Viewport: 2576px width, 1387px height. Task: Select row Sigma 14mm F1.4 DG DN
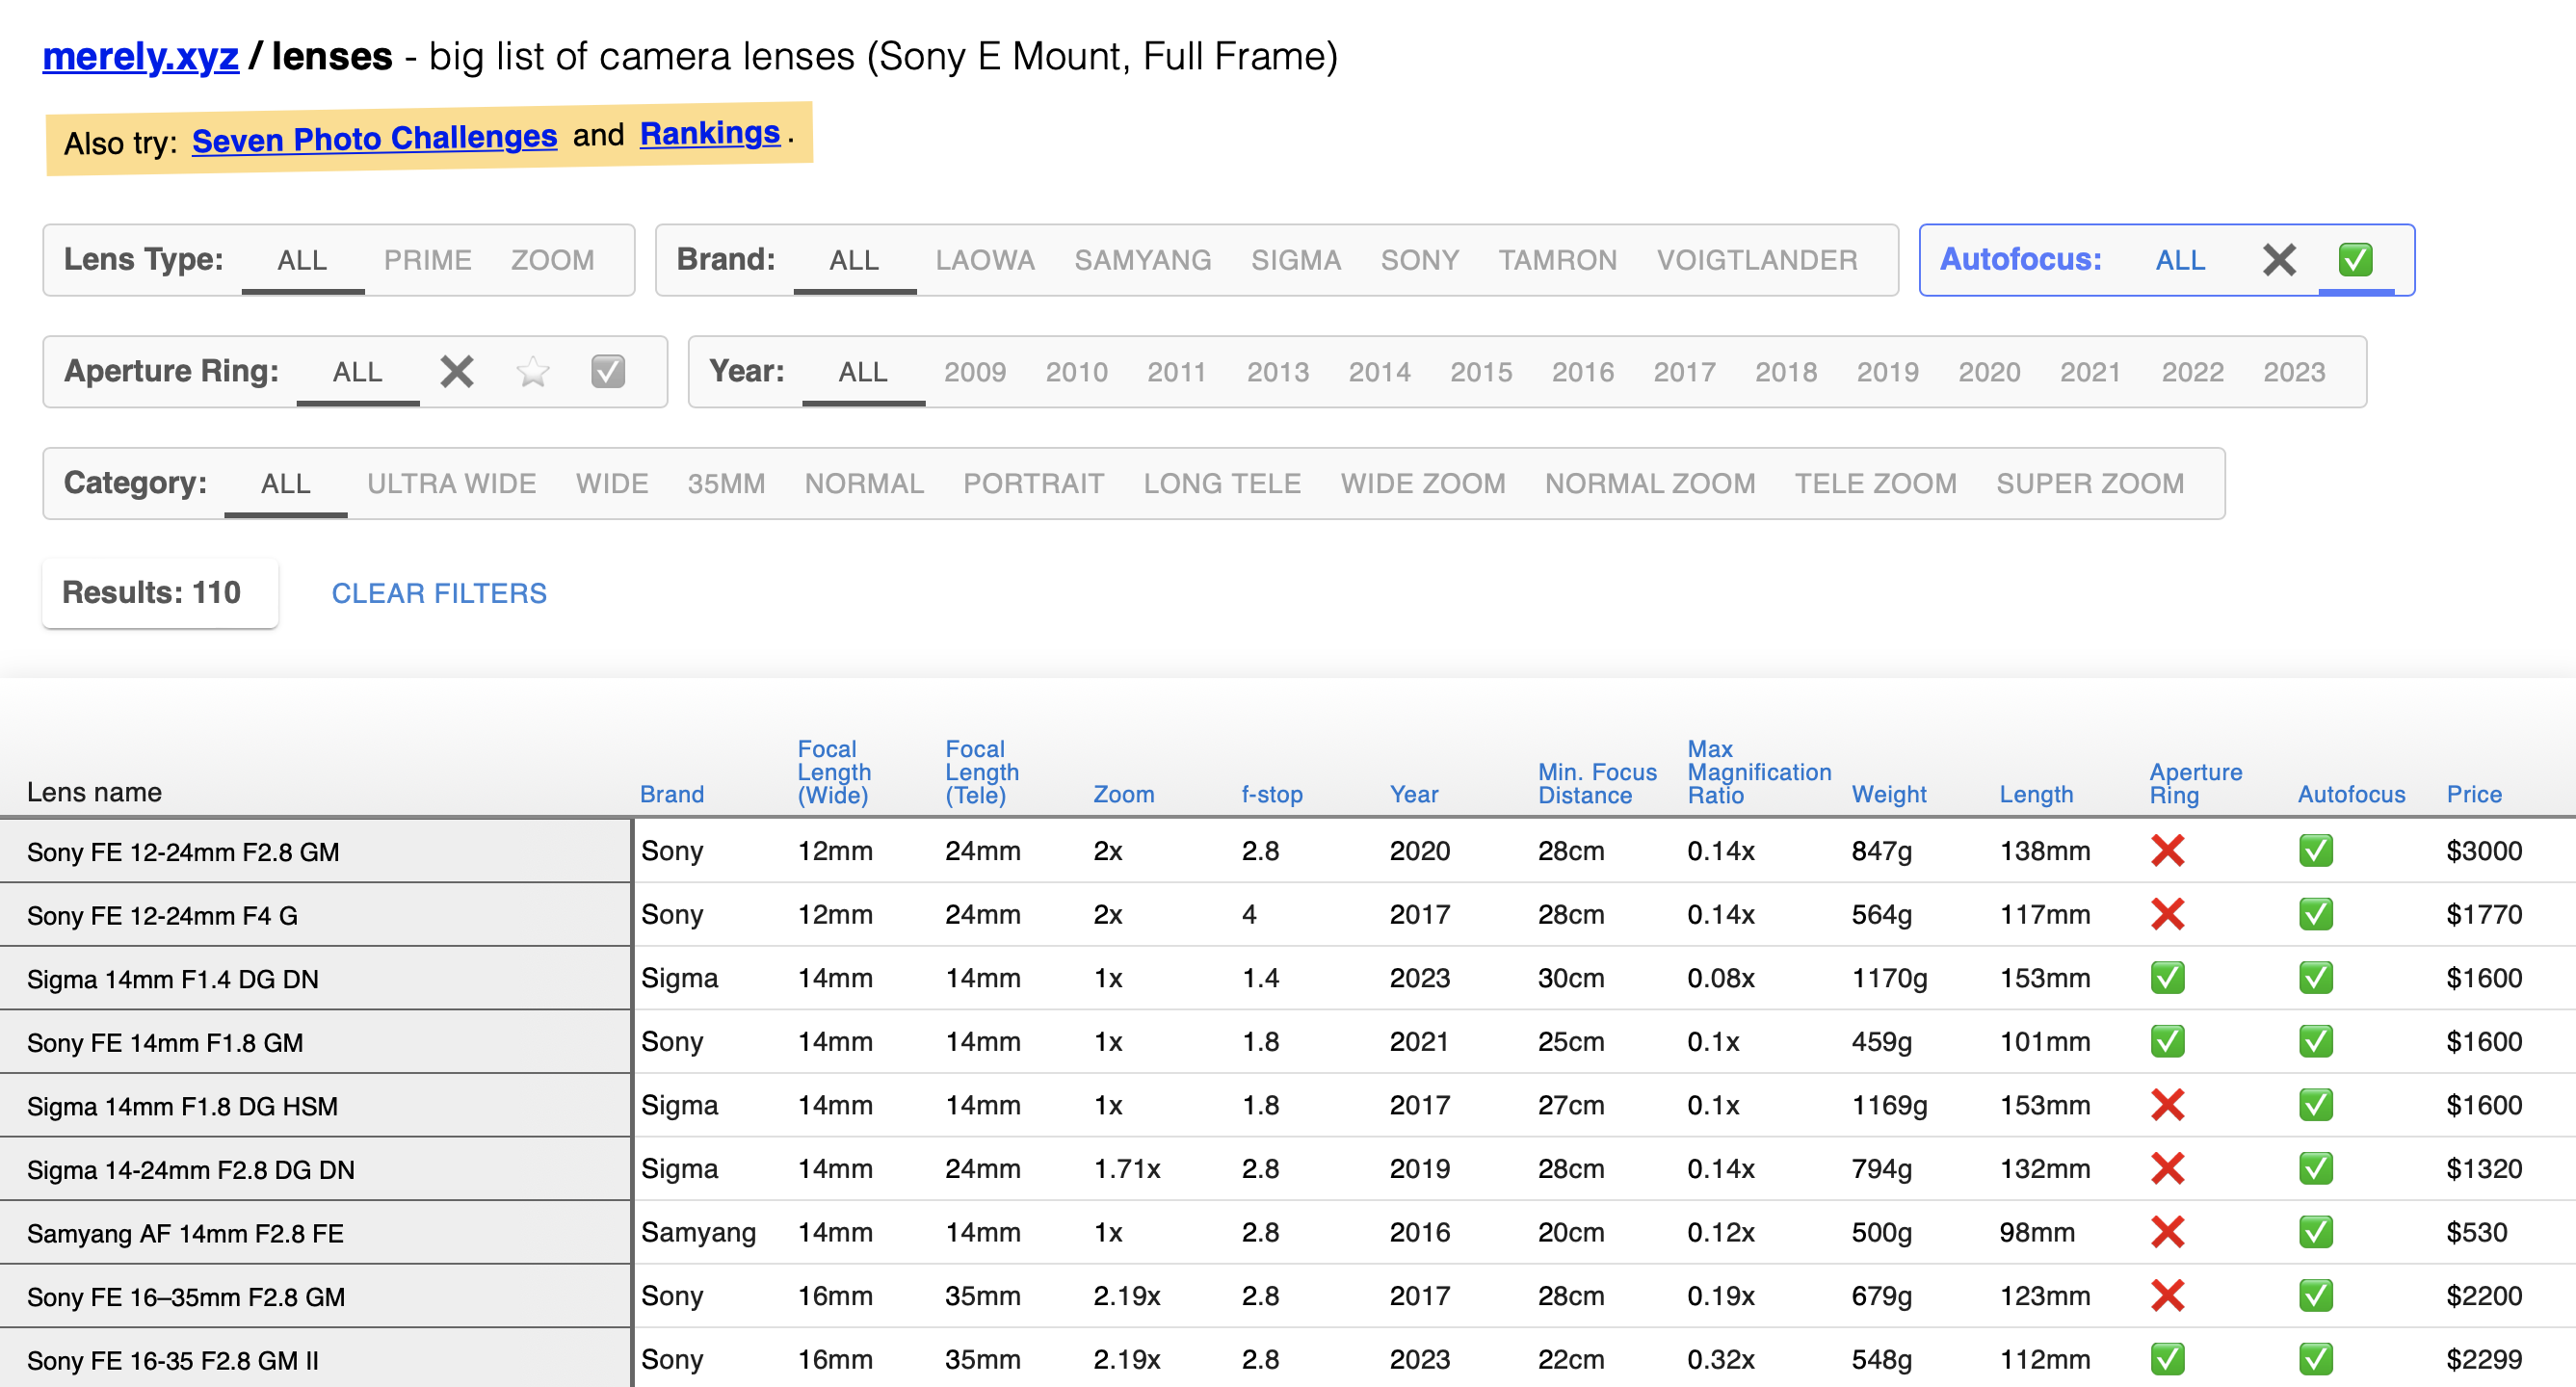click(x=1288, y=978)
